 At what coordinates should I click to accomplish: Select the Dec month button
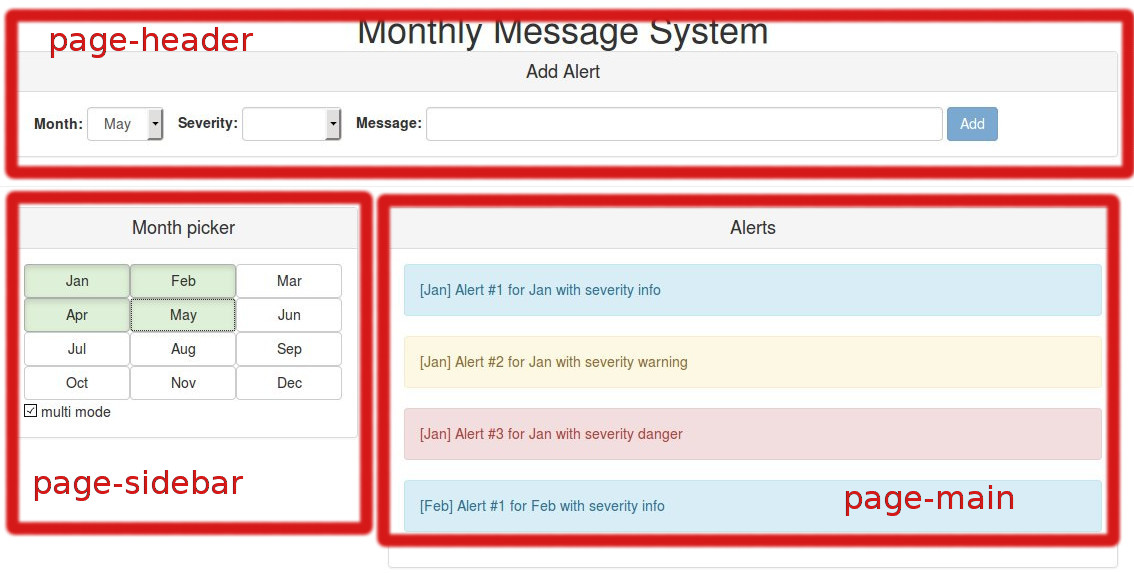[x=289, y=383]
